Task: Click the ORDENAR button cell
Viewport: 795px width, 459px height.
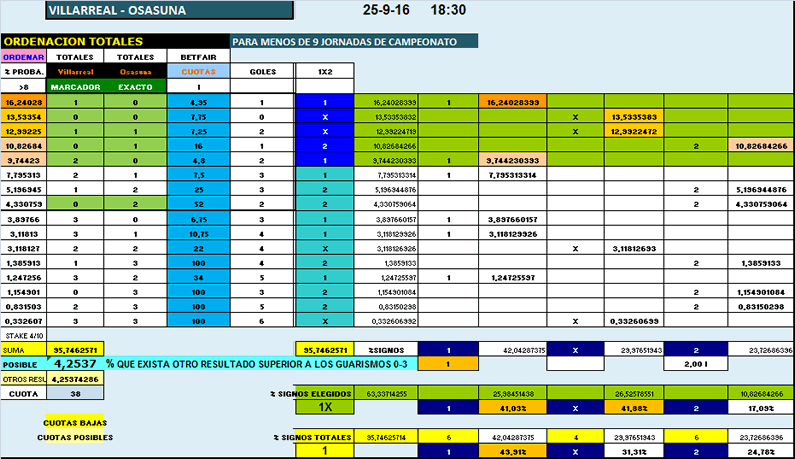Action: tap(23, 57)
